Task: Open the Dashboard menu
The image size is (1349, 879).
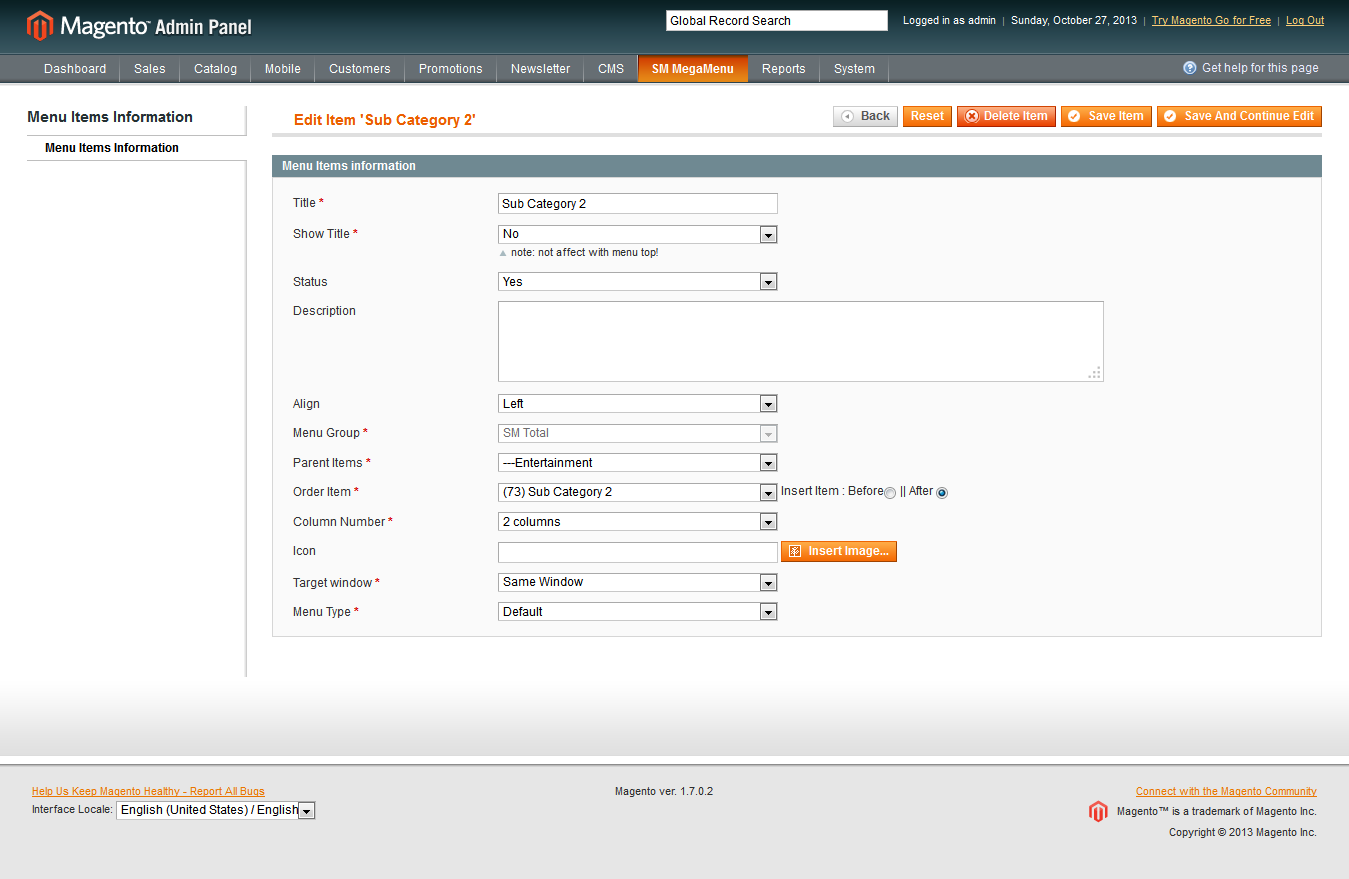Action: (75, 69)
